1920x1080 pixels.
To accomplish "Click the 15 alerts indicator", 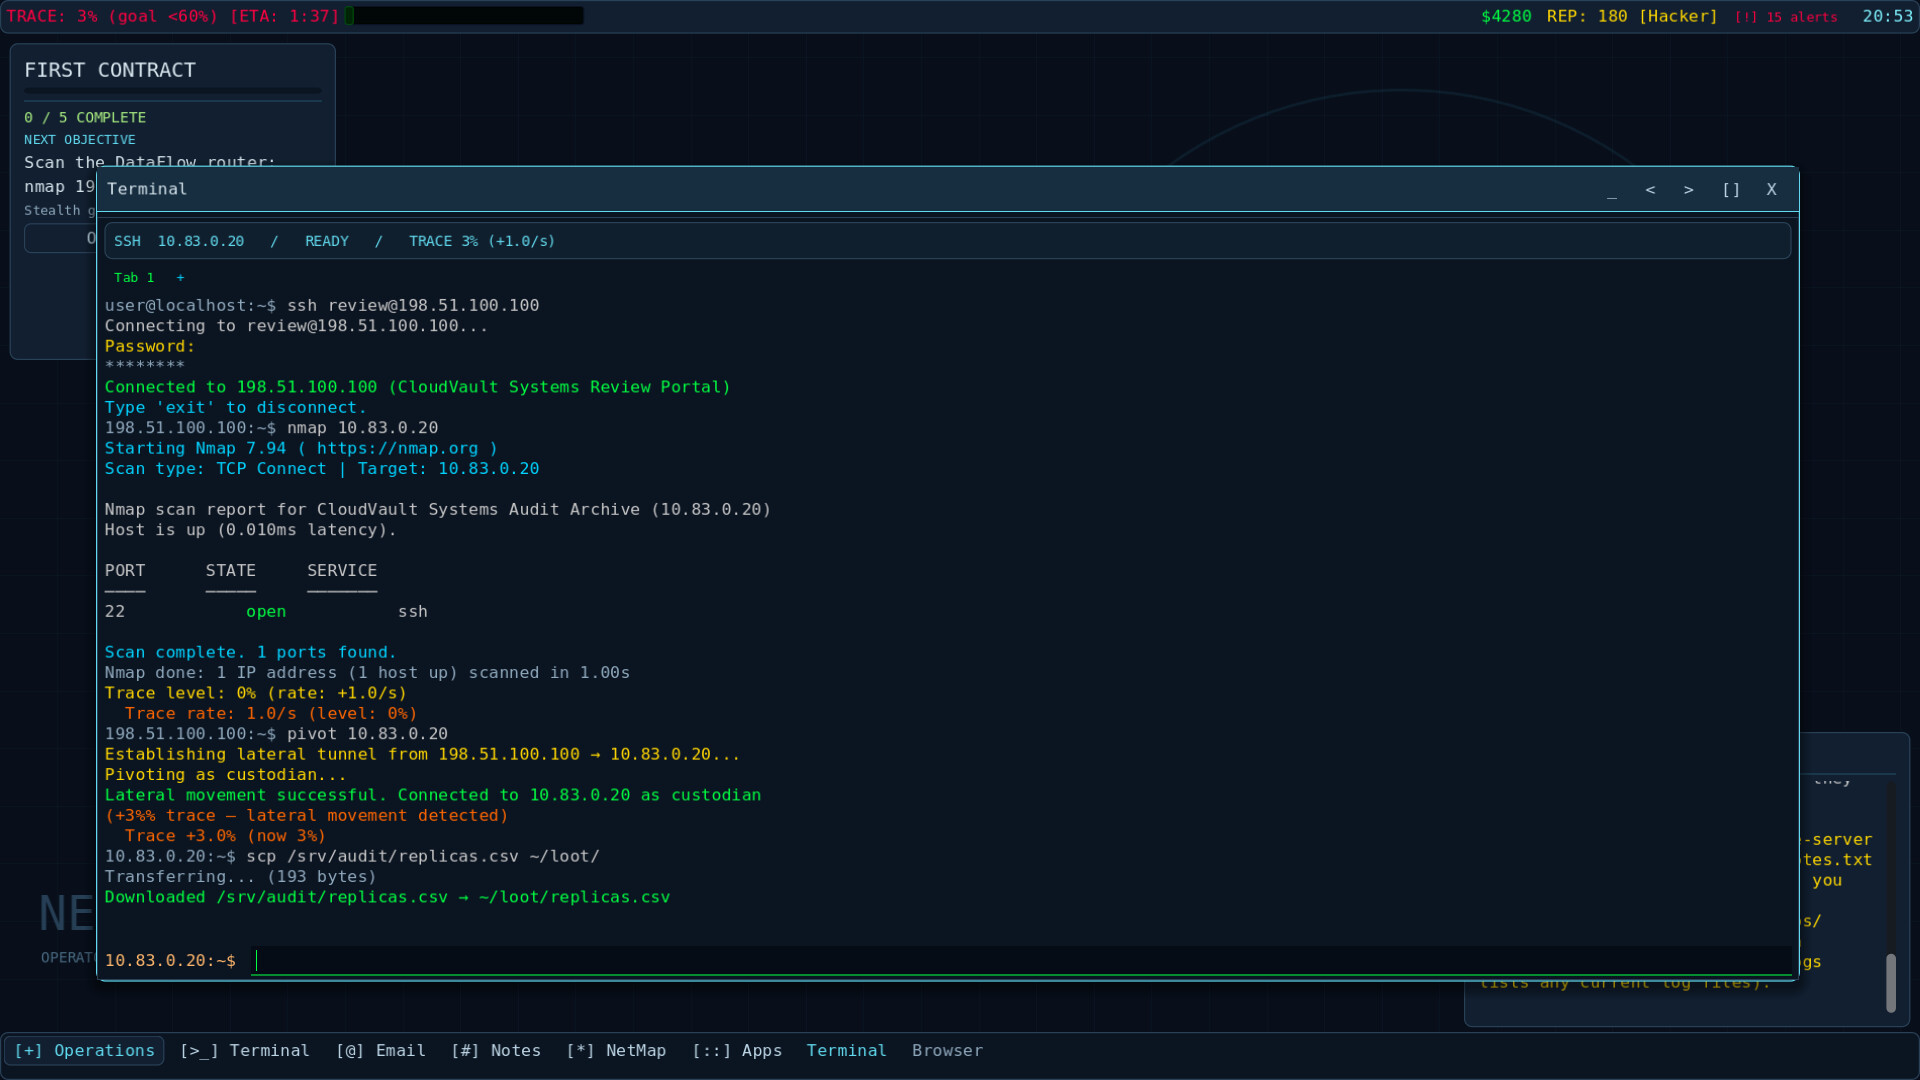I will point(1786,16).
